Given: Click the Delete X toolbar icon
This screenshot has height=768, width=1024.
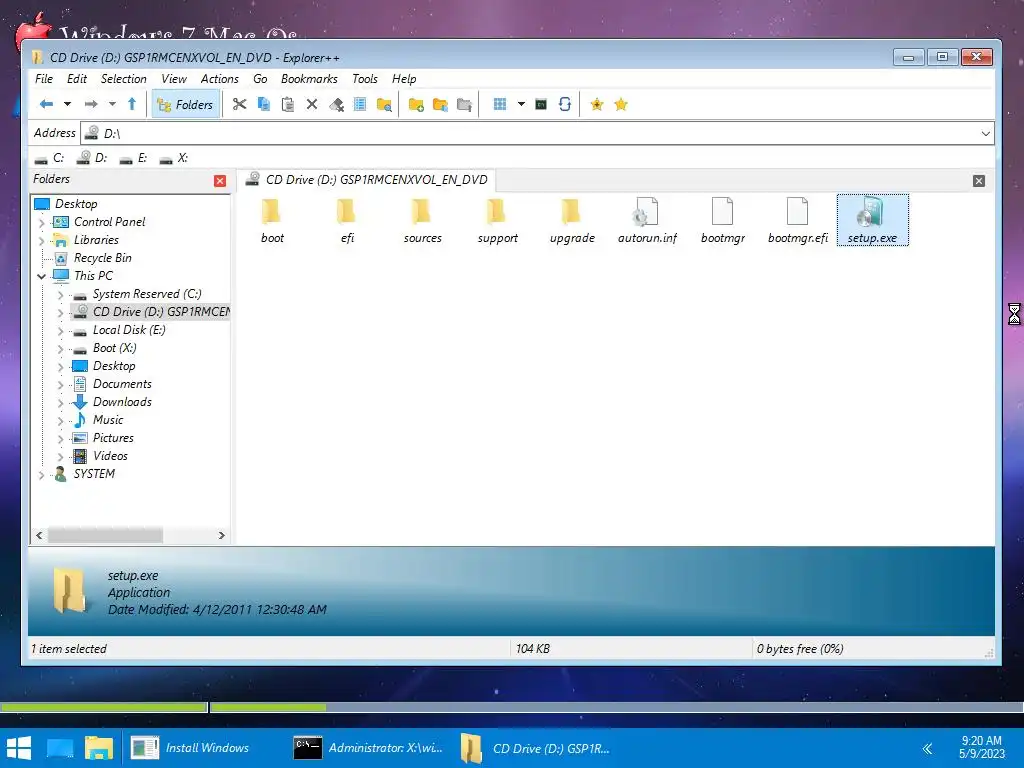Looking at the screenshot, I should [312, 104].
